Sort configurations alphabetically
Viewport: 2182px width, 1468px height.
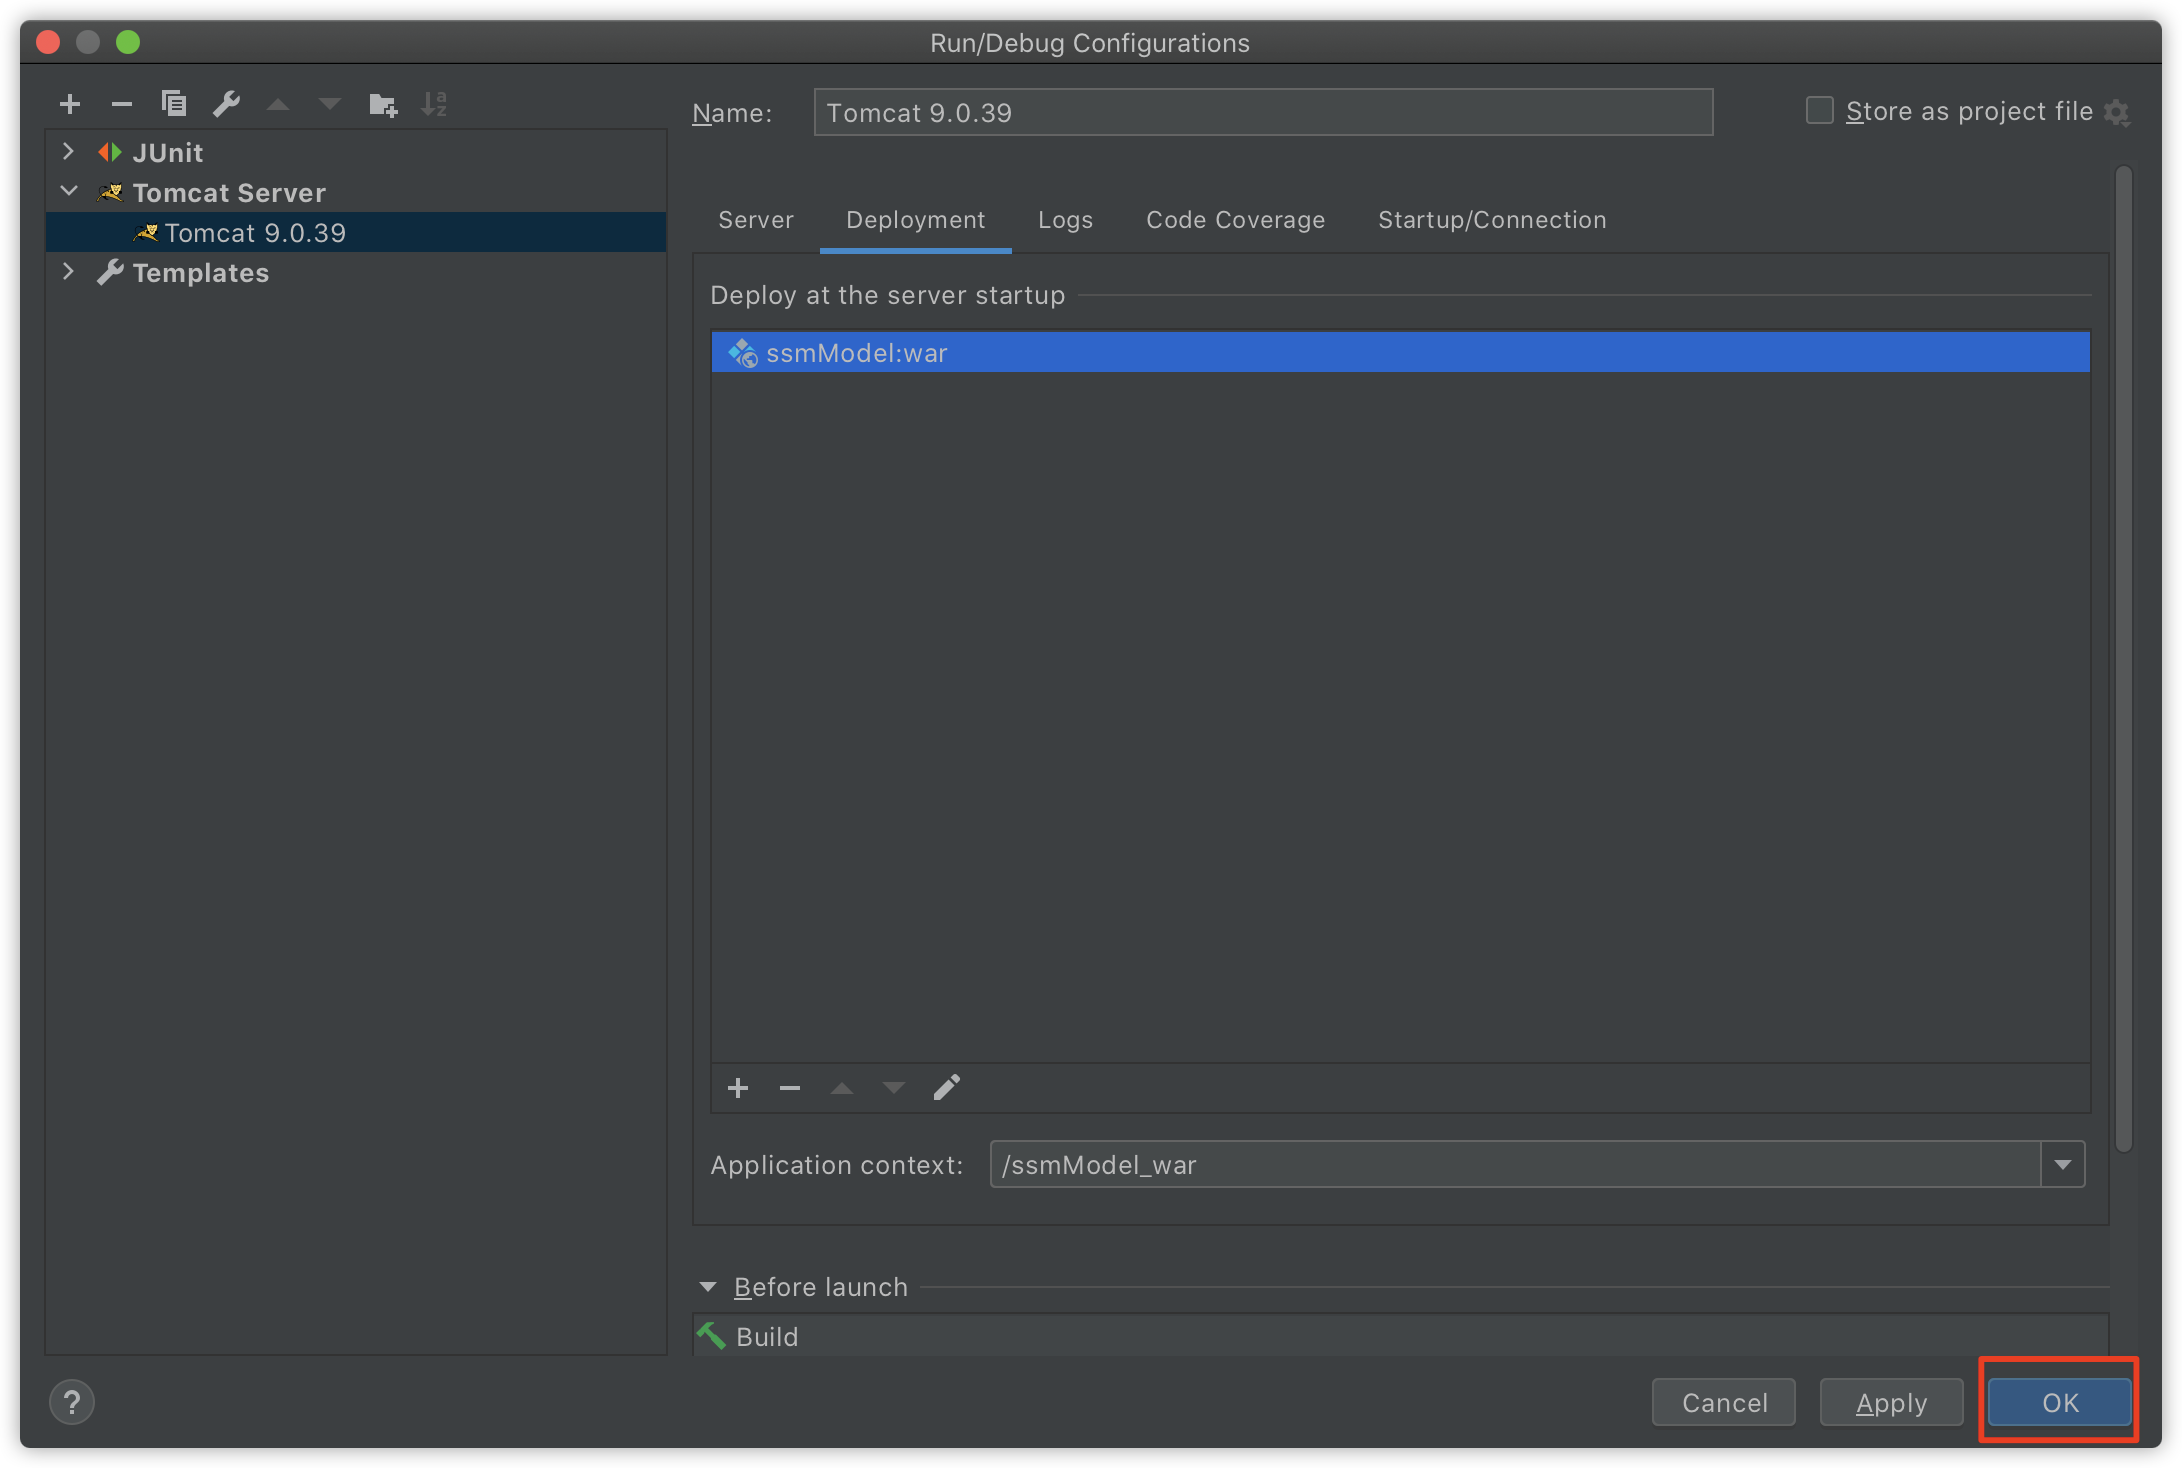(434, 103)
